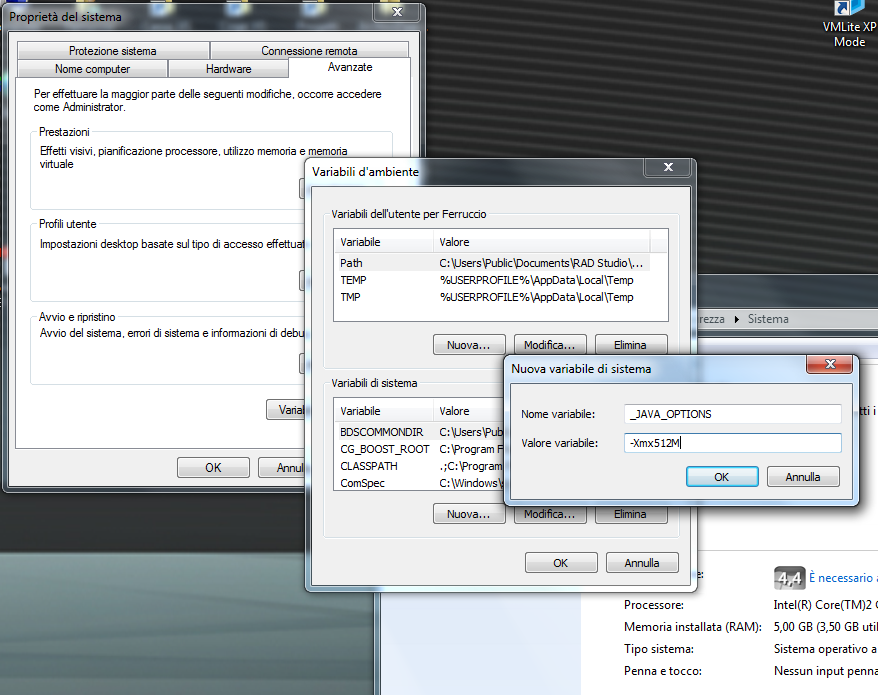Click Annulla in Variabili d'ambiente window
The width and height of the screenshot is (878, 695).
click(x=642, y=563)
